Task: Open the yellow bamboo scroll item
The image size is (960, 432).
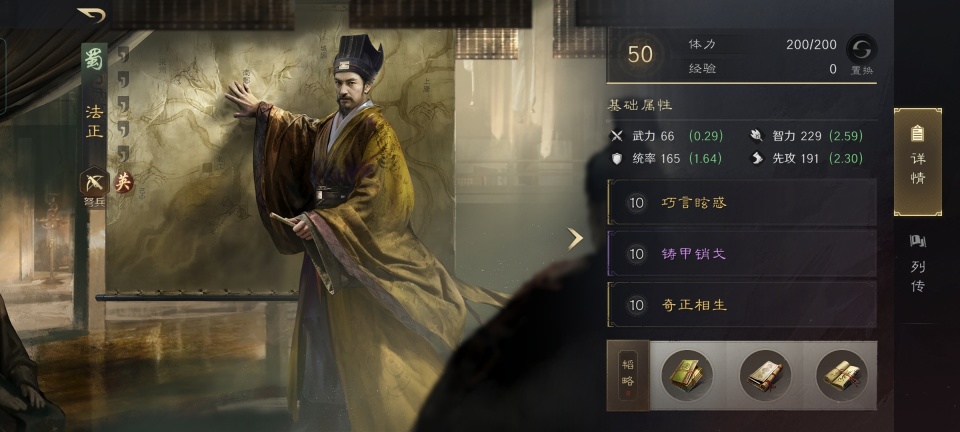Action: 842,375
